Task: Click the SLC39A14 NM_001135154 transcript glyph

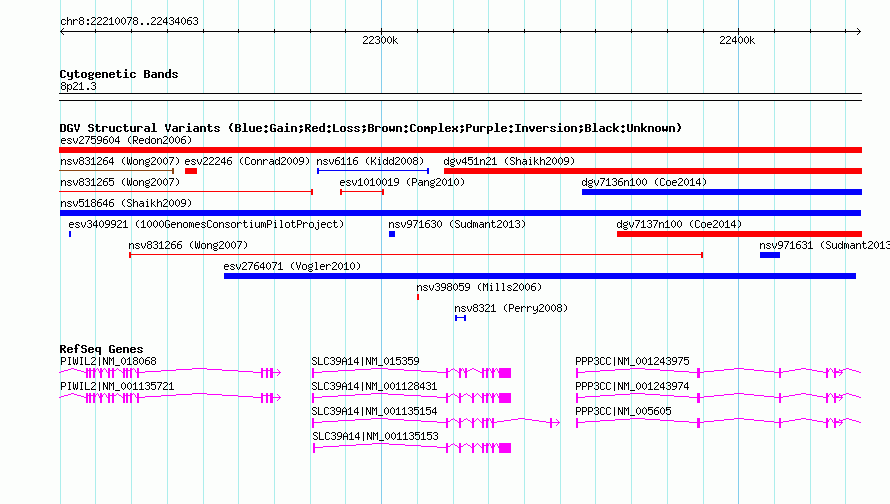Action: pos(436,422)
